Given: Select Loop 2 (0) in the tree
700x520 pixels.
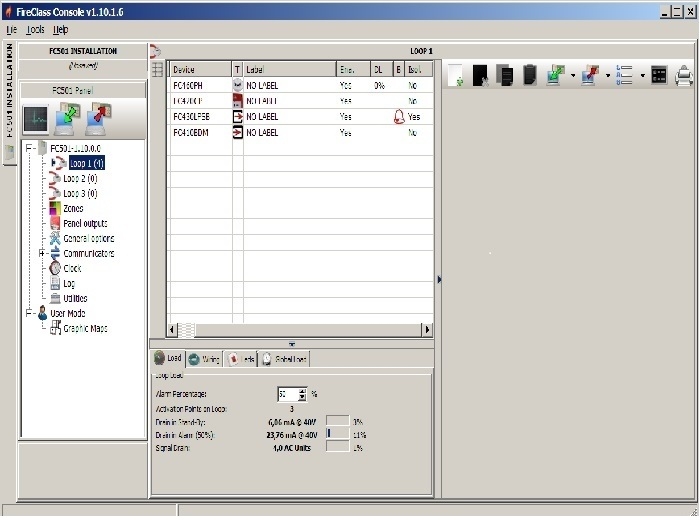Looking at the screenshot, I should pos(80,179).
